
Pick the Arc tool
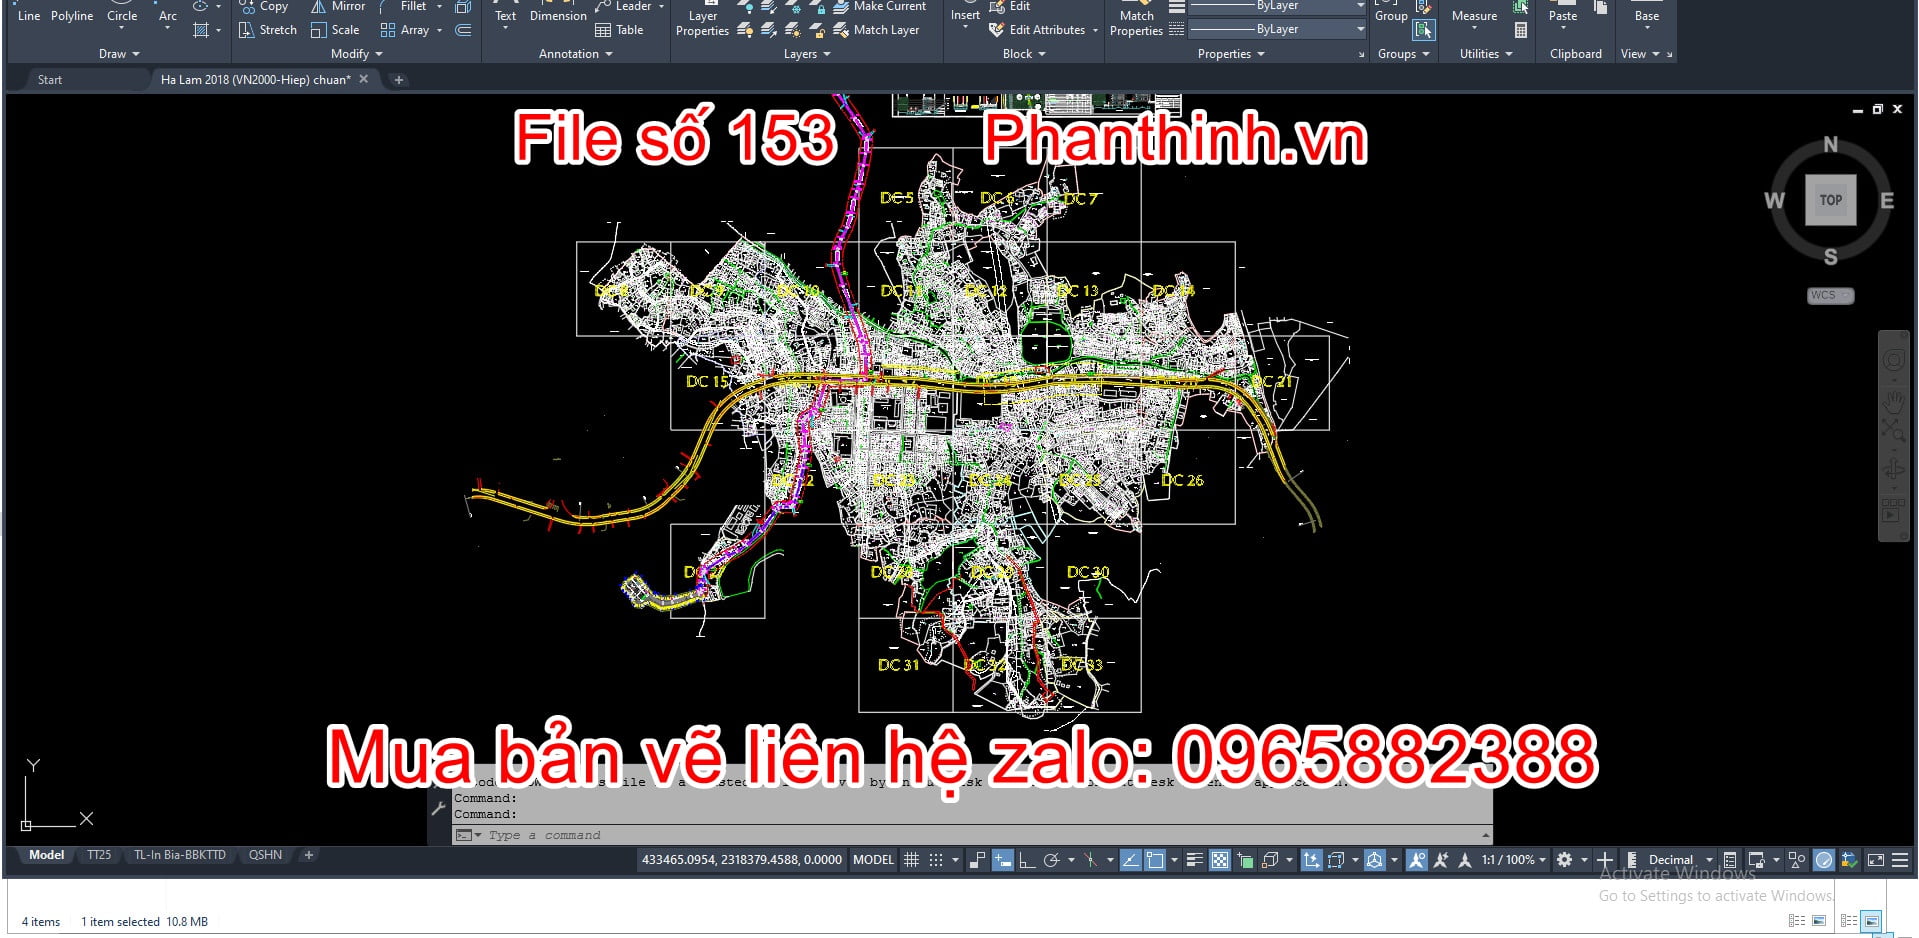pyautogui.click(x=168, y=12)
